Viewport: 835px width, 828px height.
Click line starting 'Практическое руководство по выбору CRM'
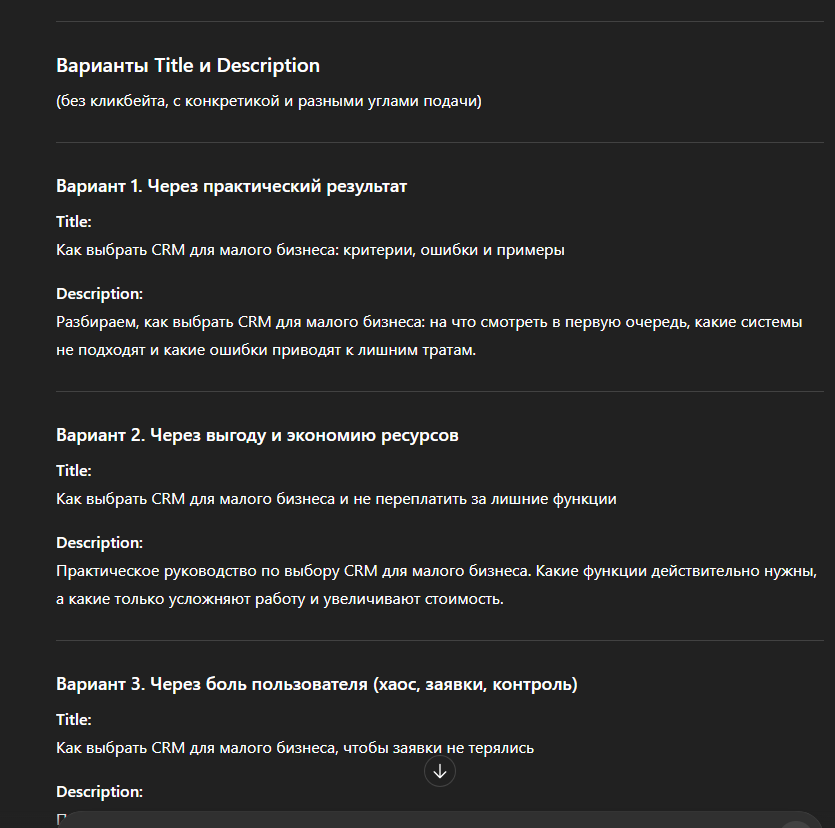tap(437, 571)
